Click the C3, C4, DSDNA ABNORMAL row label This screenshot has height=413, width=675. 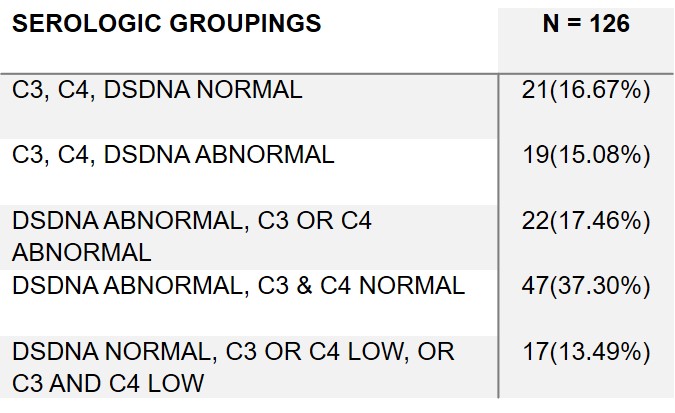(173, 155)
